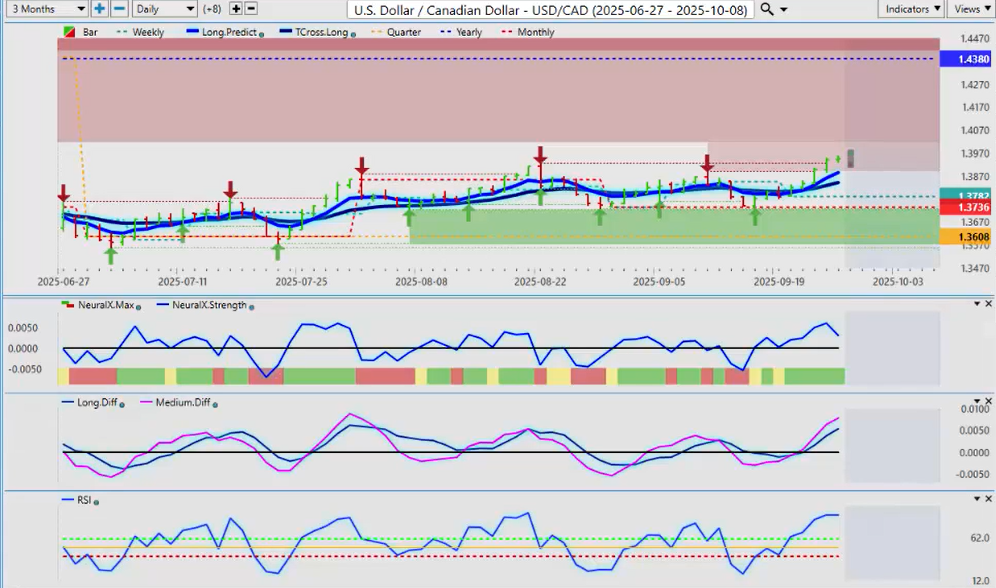
Task: Expand the arrow next to search magnifier
Action: tap(784, 9)
